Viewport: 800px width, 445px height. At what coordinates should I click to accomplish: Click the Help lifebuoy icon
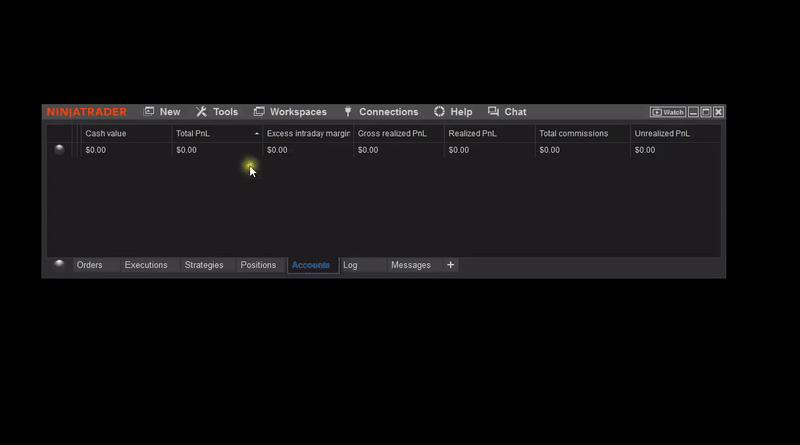(x=439, y=112)
